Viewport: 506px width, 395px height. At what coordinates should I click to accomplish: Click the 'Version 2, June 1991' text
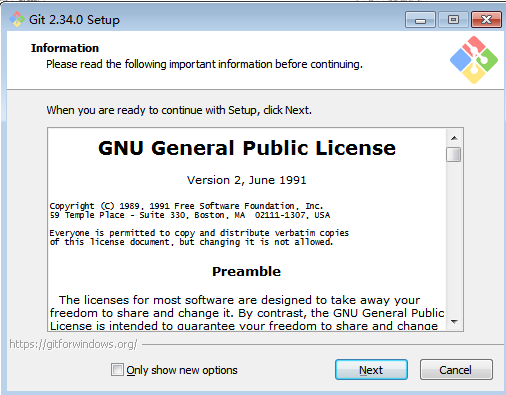point(246,180)
